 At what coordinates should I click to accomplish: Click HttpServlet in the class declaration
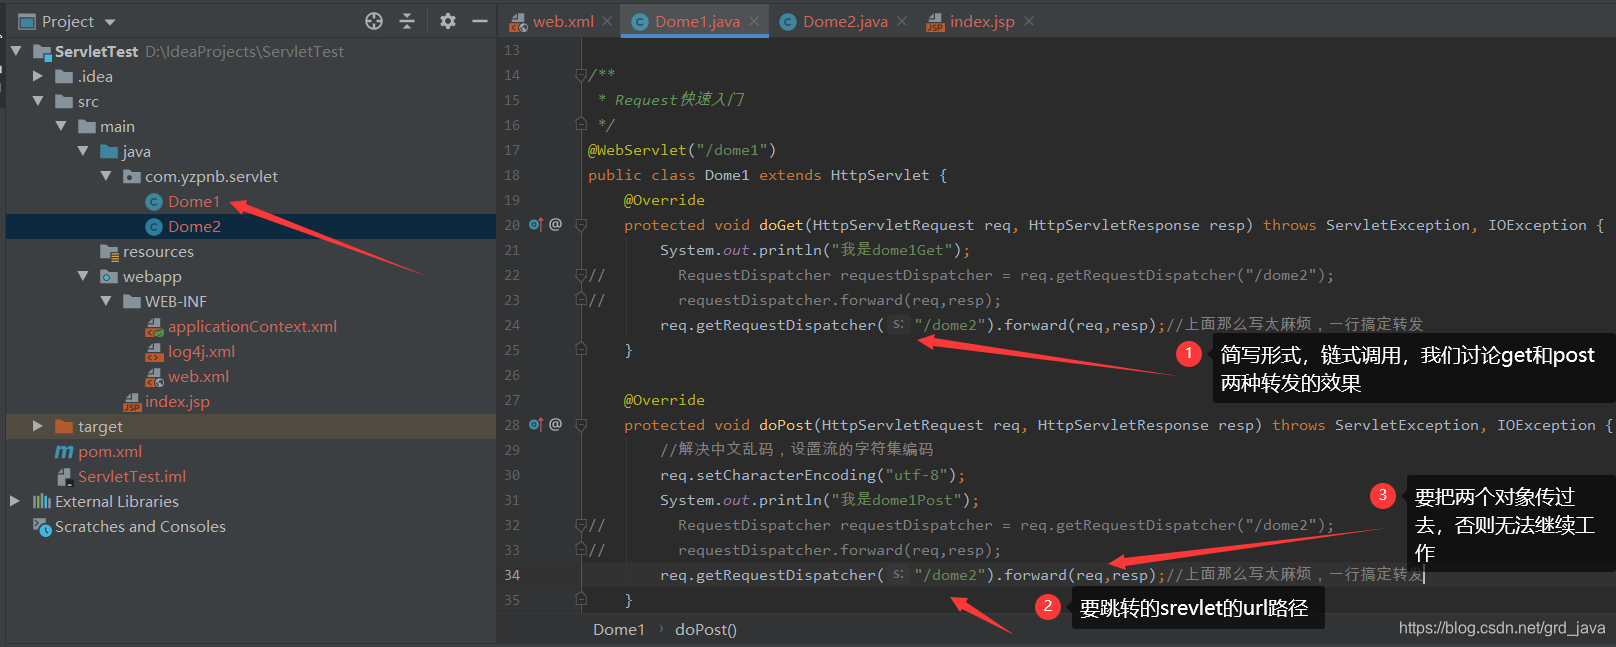click(880, 175)
